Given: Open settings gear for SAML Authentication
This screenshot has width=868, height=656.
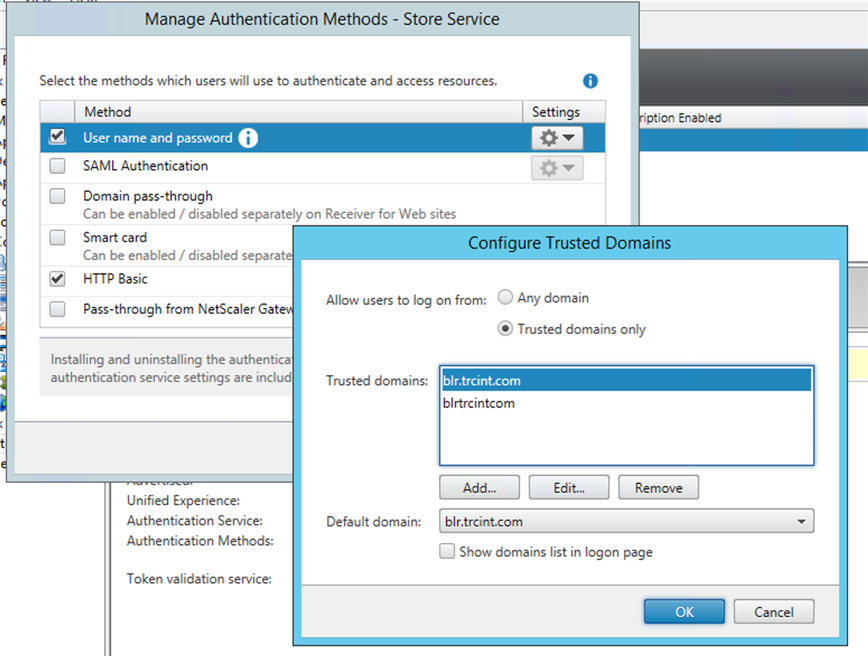Looking at the screenshot, I should (557, 168).
